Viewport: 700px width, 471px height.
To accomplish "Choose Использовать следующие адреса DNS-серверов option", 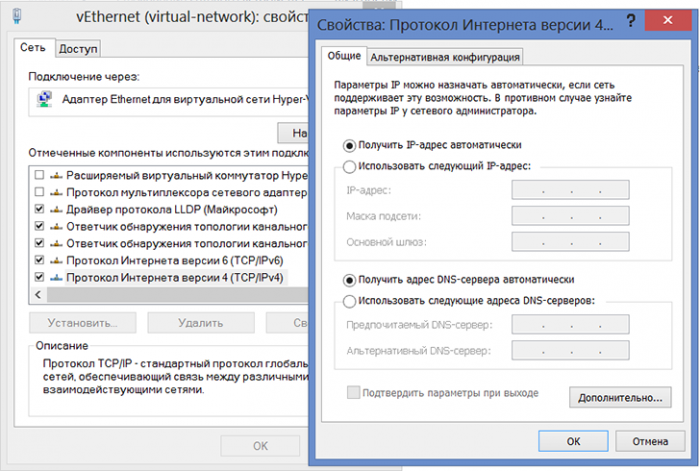I will [x=349, y=300].
